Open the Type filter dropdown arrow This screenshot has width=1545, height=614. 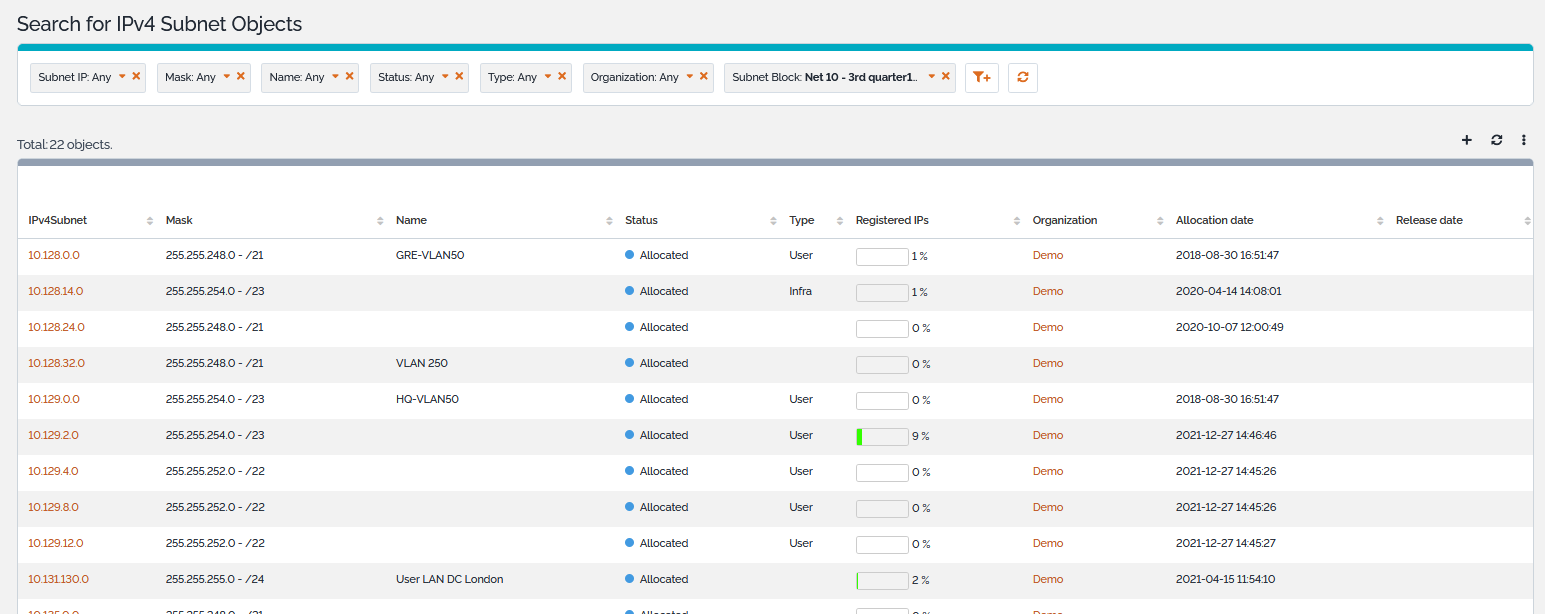click(548, 76)
